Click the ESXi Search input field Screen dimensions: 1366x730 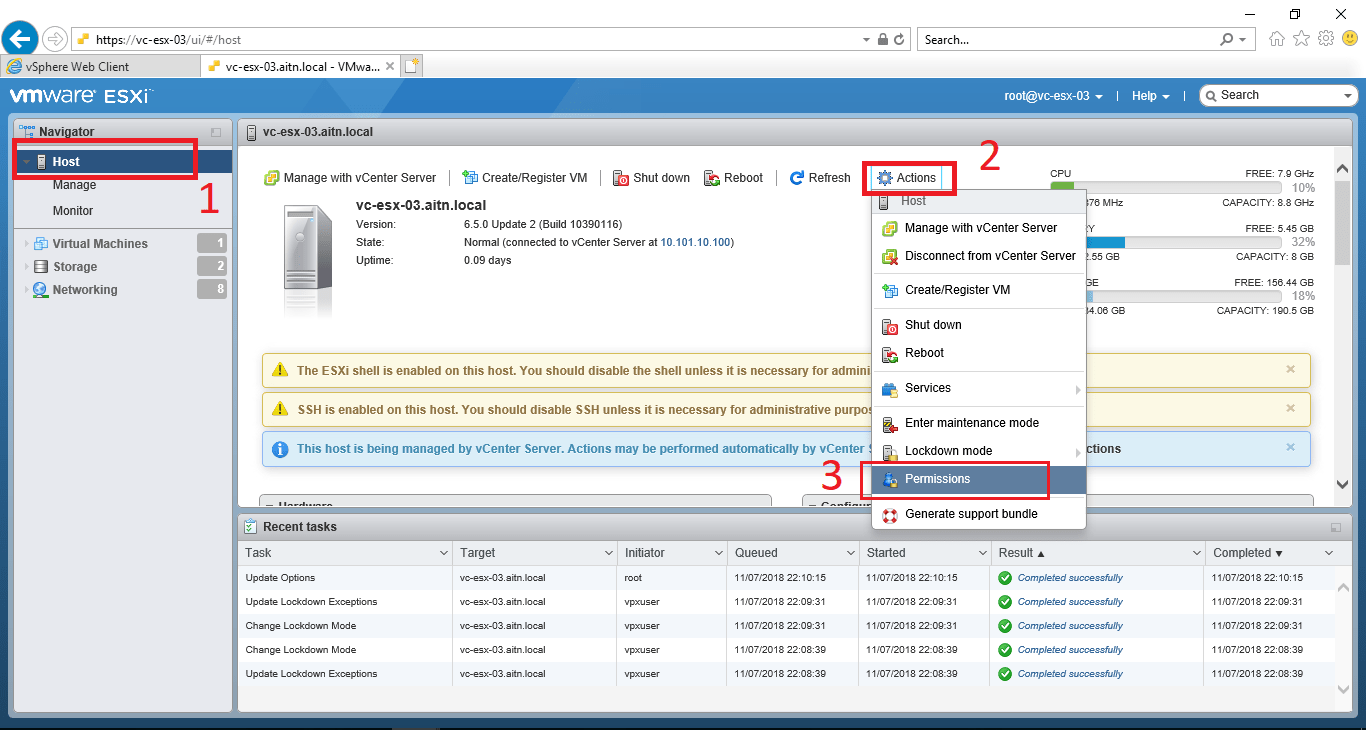(1276, 95)
